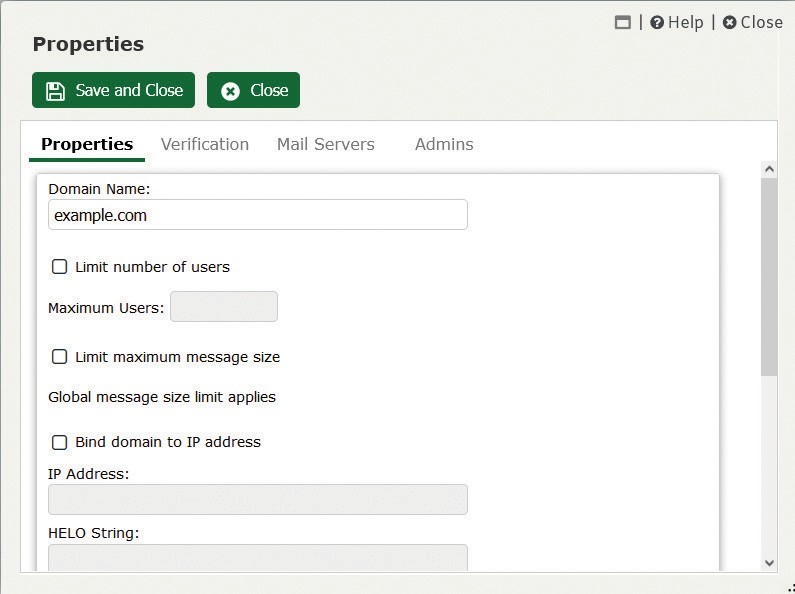Click the circled X Close icon in header
Screen dimensions: 795x594
[729, 22]
